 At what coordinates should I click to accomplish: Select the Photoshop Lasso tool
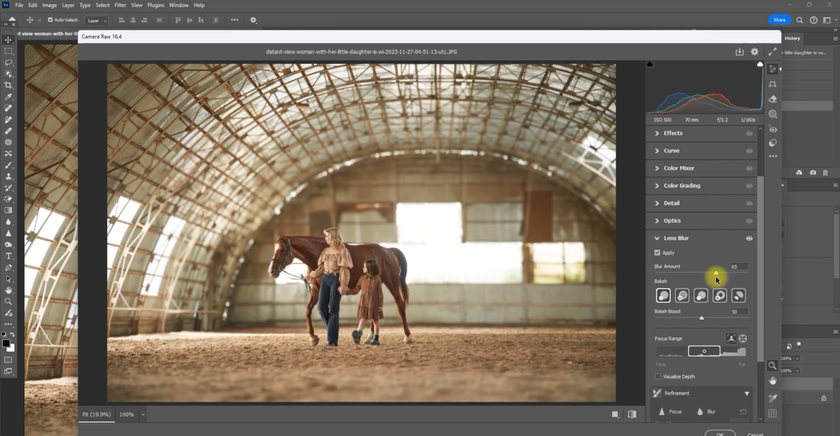click(9, 63)
